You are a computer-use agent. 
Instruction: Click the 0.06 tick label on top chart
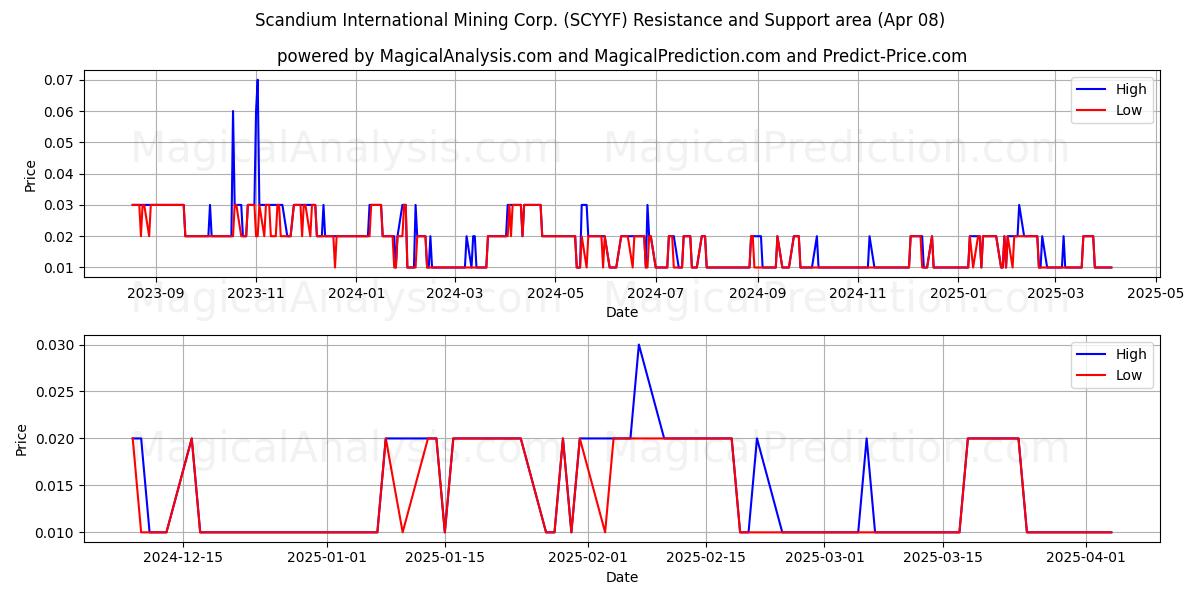[x=61, y=111]
